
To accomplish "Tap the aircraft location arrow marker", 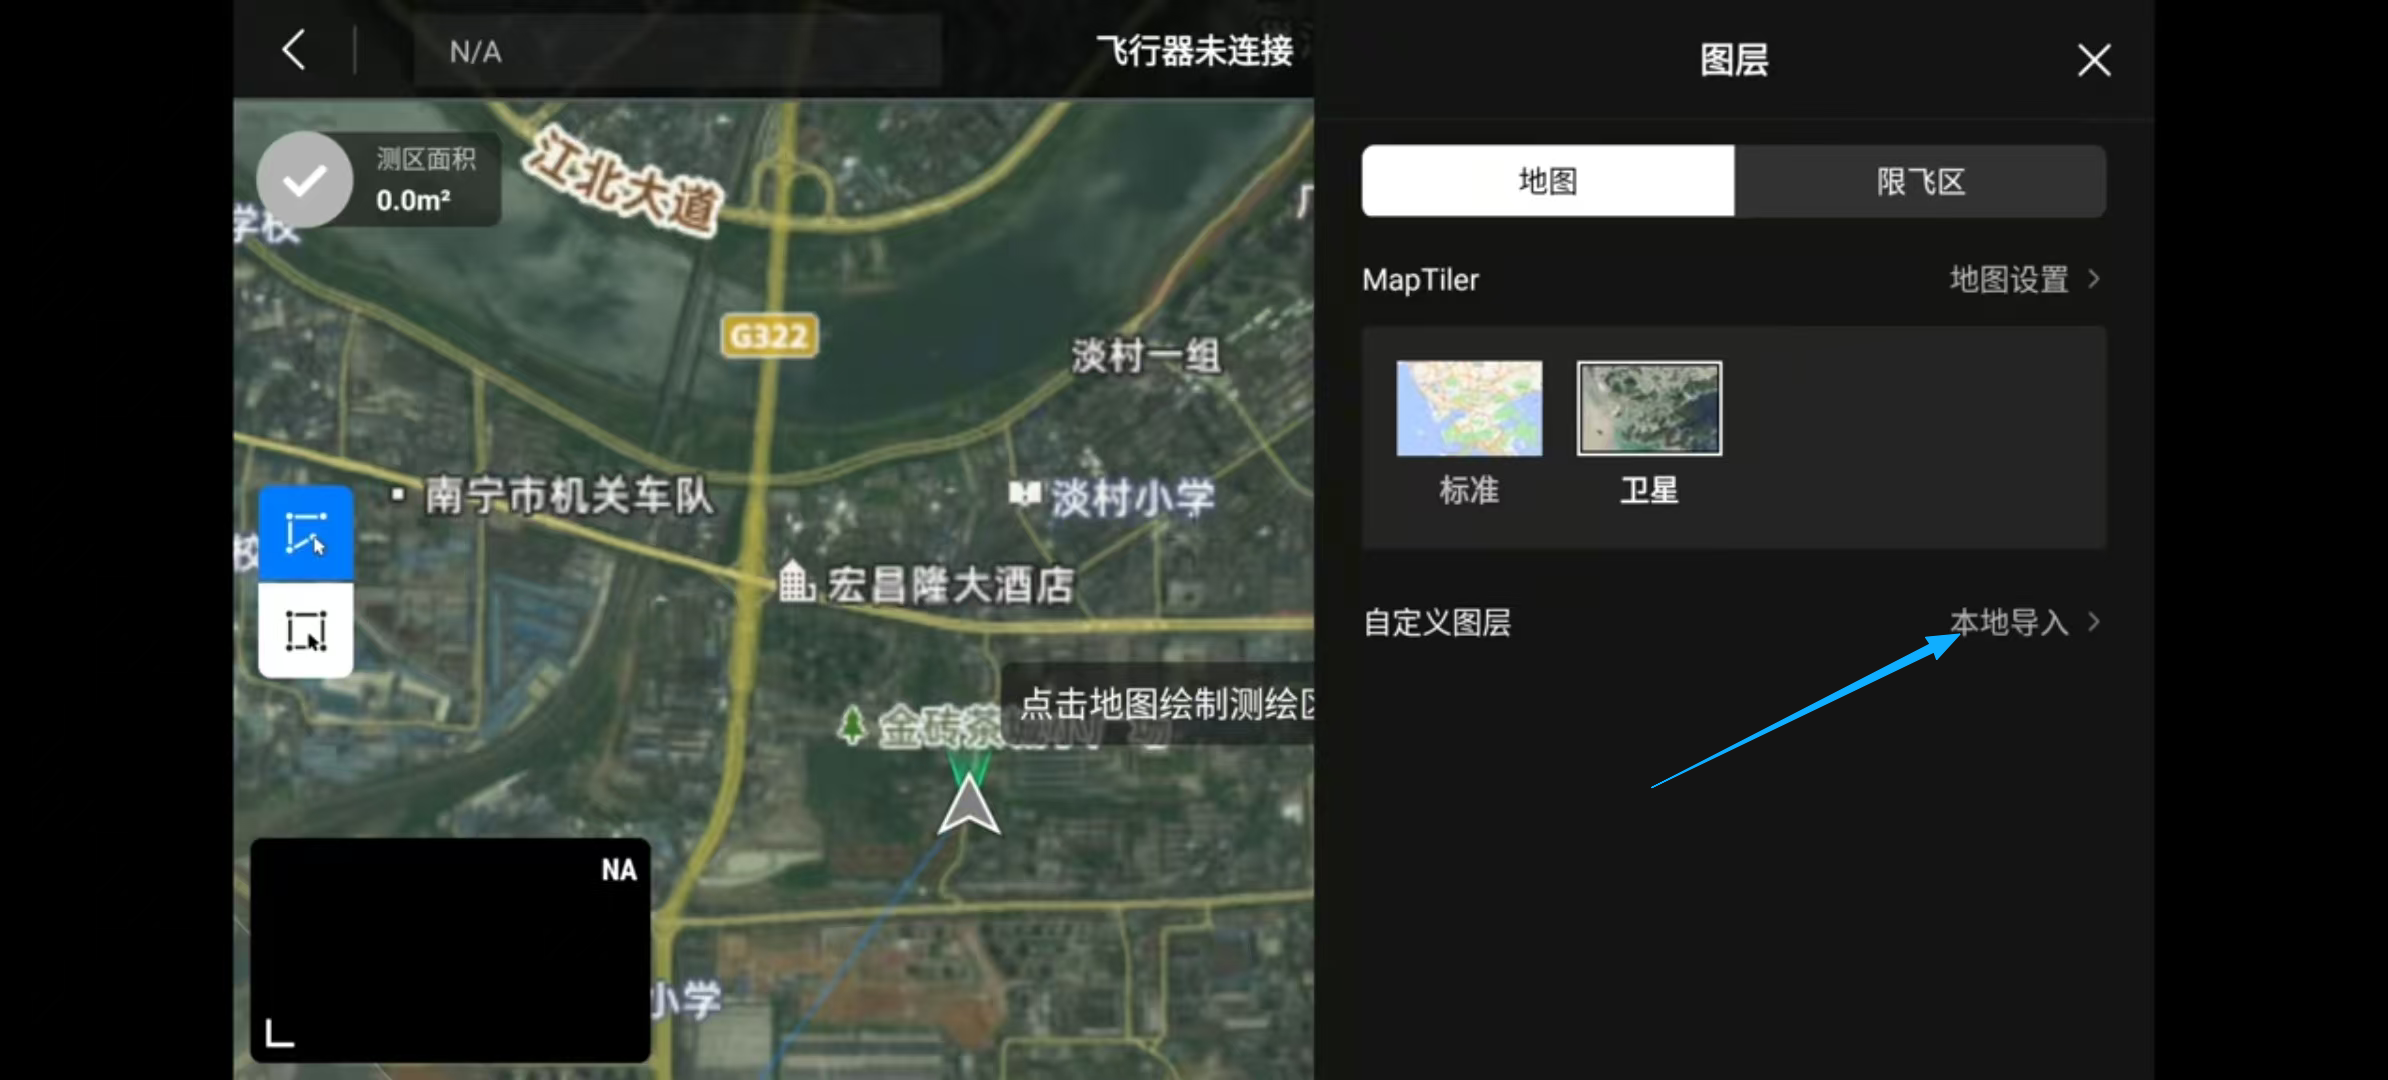I will click(x=968, y=806).
